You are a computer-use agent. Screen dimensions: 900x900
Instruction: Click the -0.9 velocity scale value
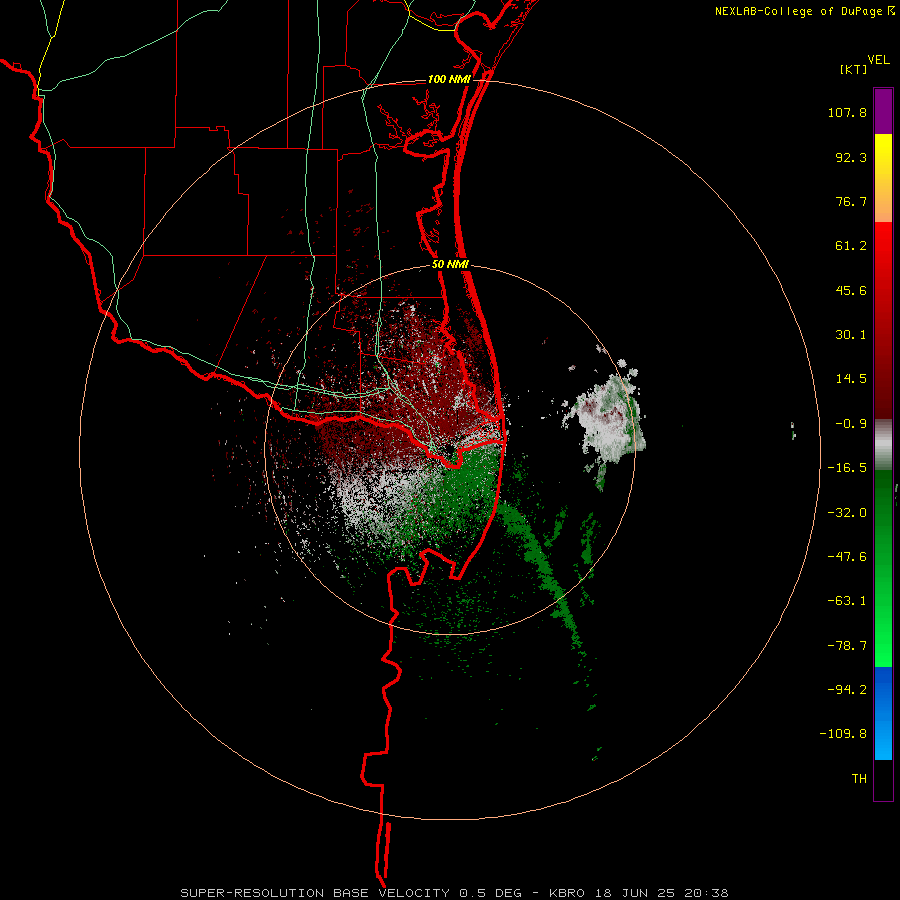[x=851, y=424]
